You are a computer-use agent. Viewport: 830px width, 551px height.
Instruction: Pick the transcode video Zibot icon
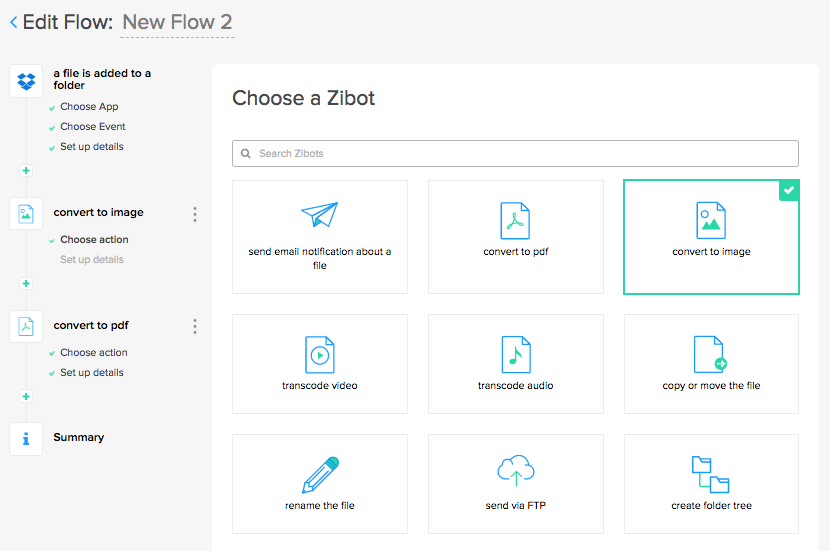click(319, 354)
